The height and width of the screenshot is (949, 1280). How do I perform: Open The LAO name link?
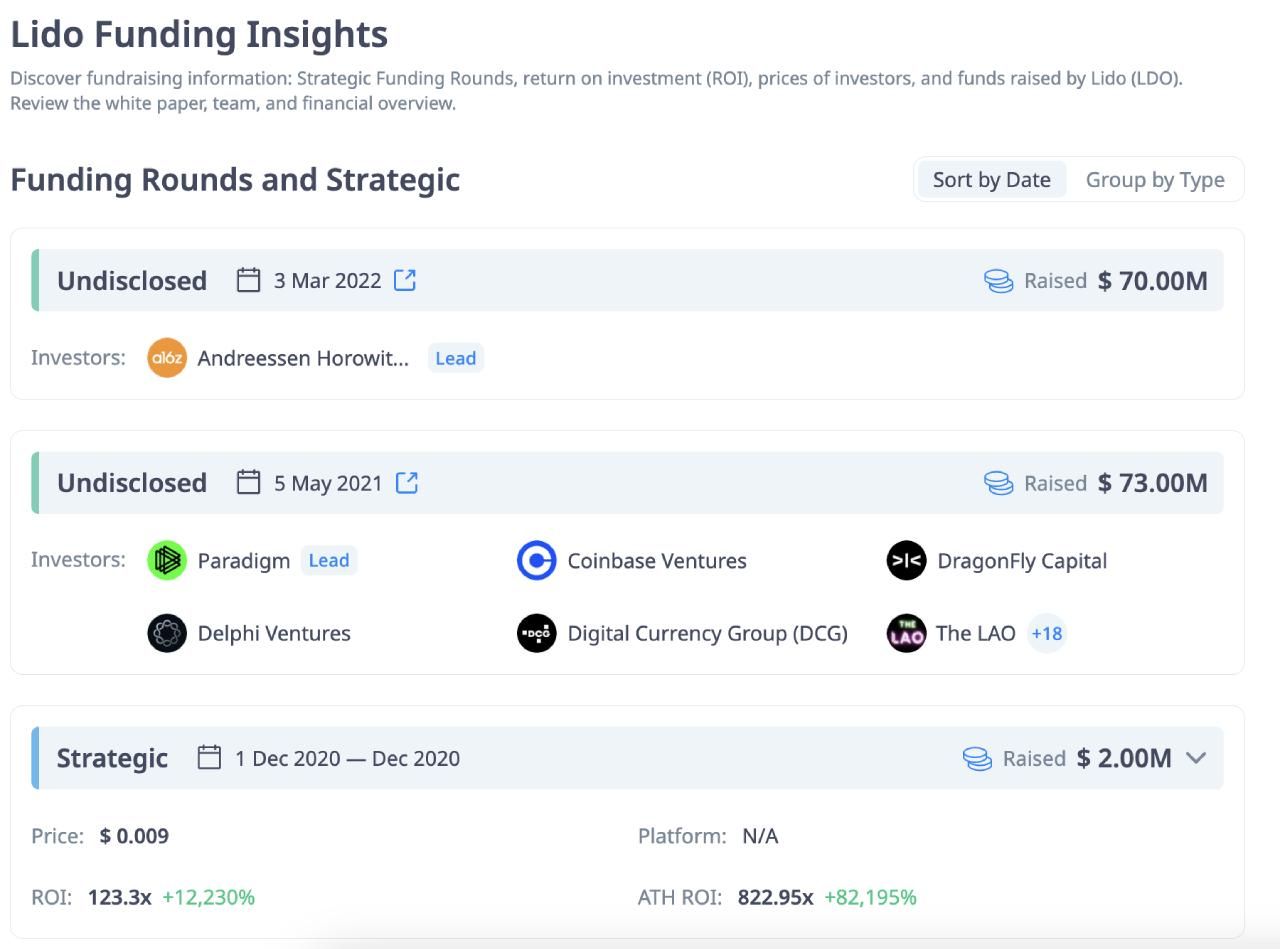(975, 633)
